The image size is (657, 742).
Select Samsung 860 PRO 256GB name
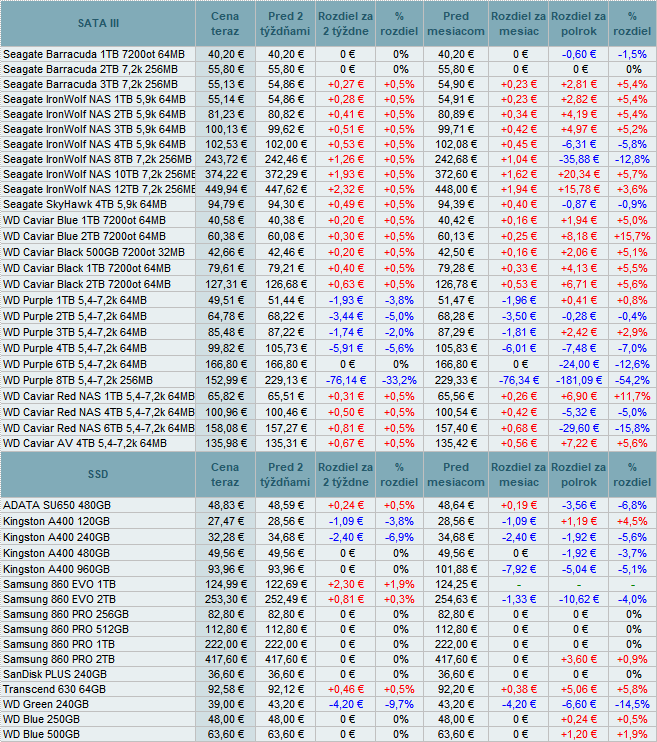point(66,615)
